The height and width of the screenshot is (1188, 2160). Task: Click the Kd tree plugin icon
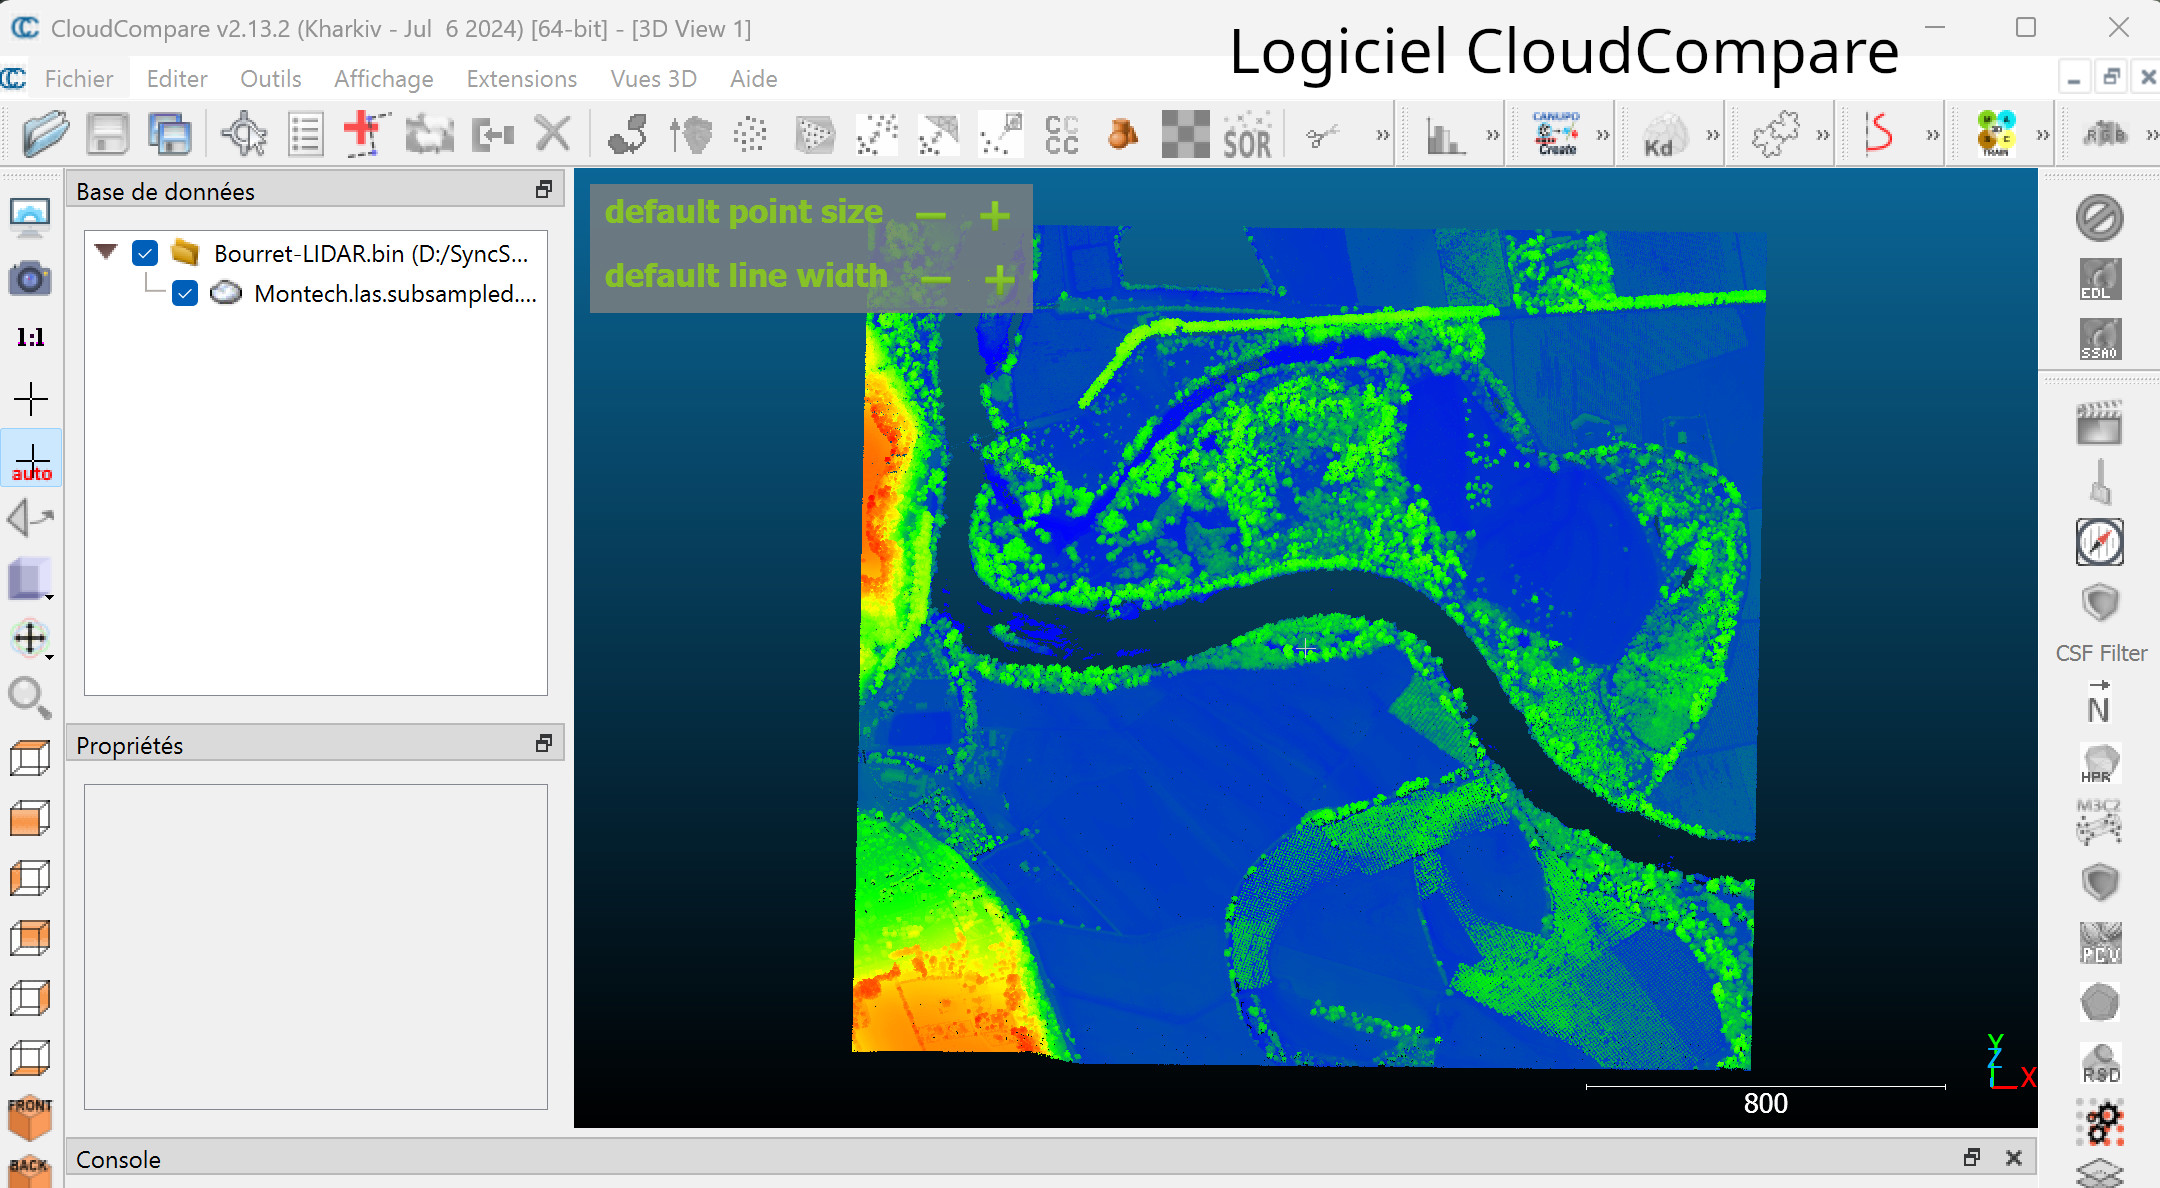pos(1666,134)
